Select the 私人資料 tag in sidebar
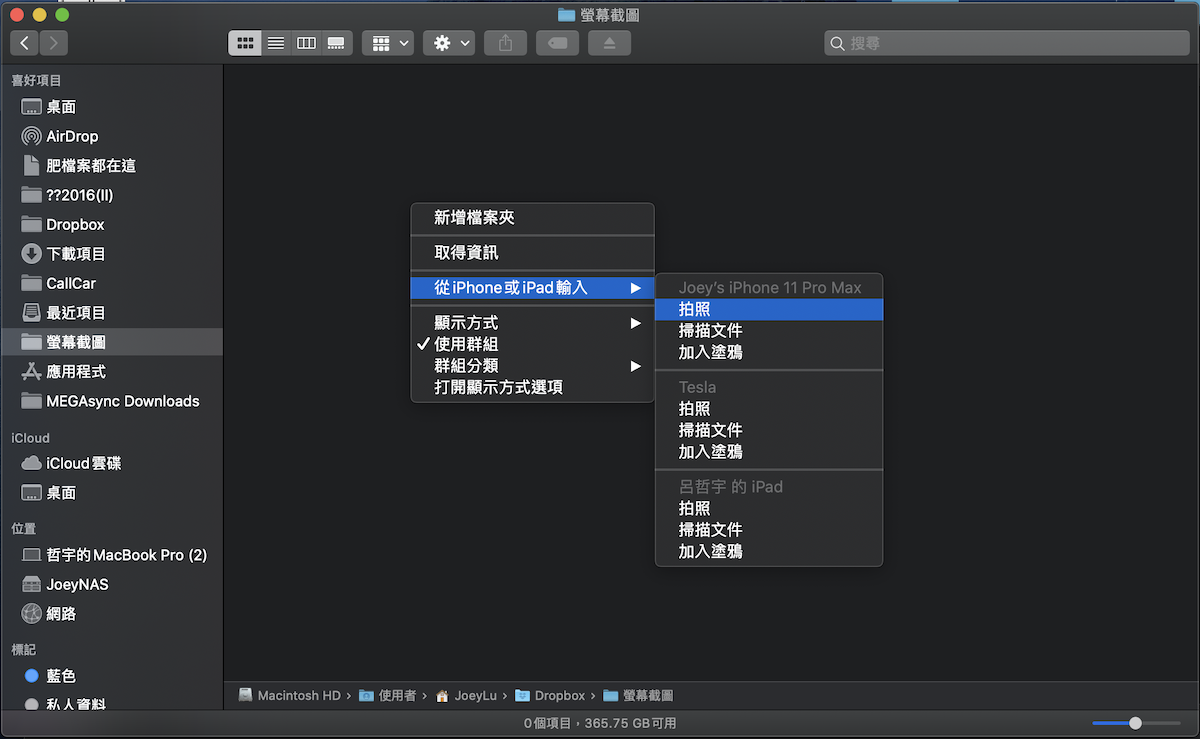1200x739 pixels. point(111,704)
